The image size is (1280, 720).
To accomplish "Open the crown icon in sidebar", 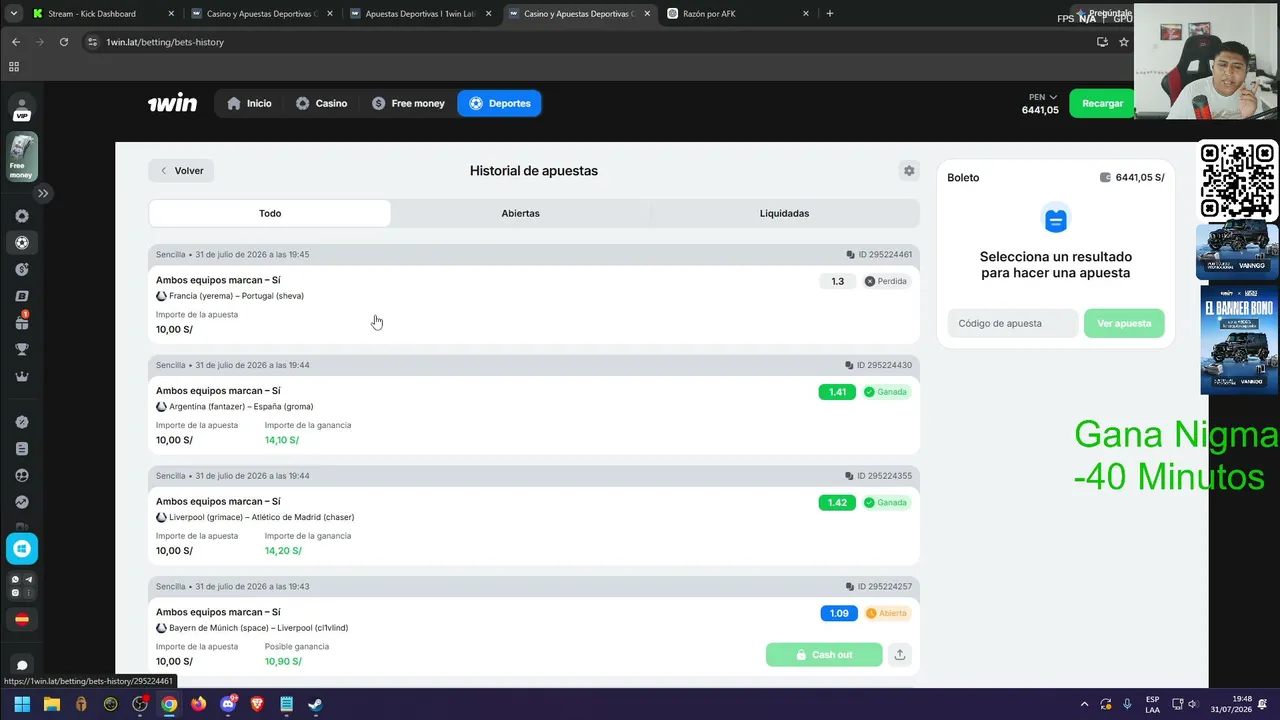I will click(x=22, y=377).
